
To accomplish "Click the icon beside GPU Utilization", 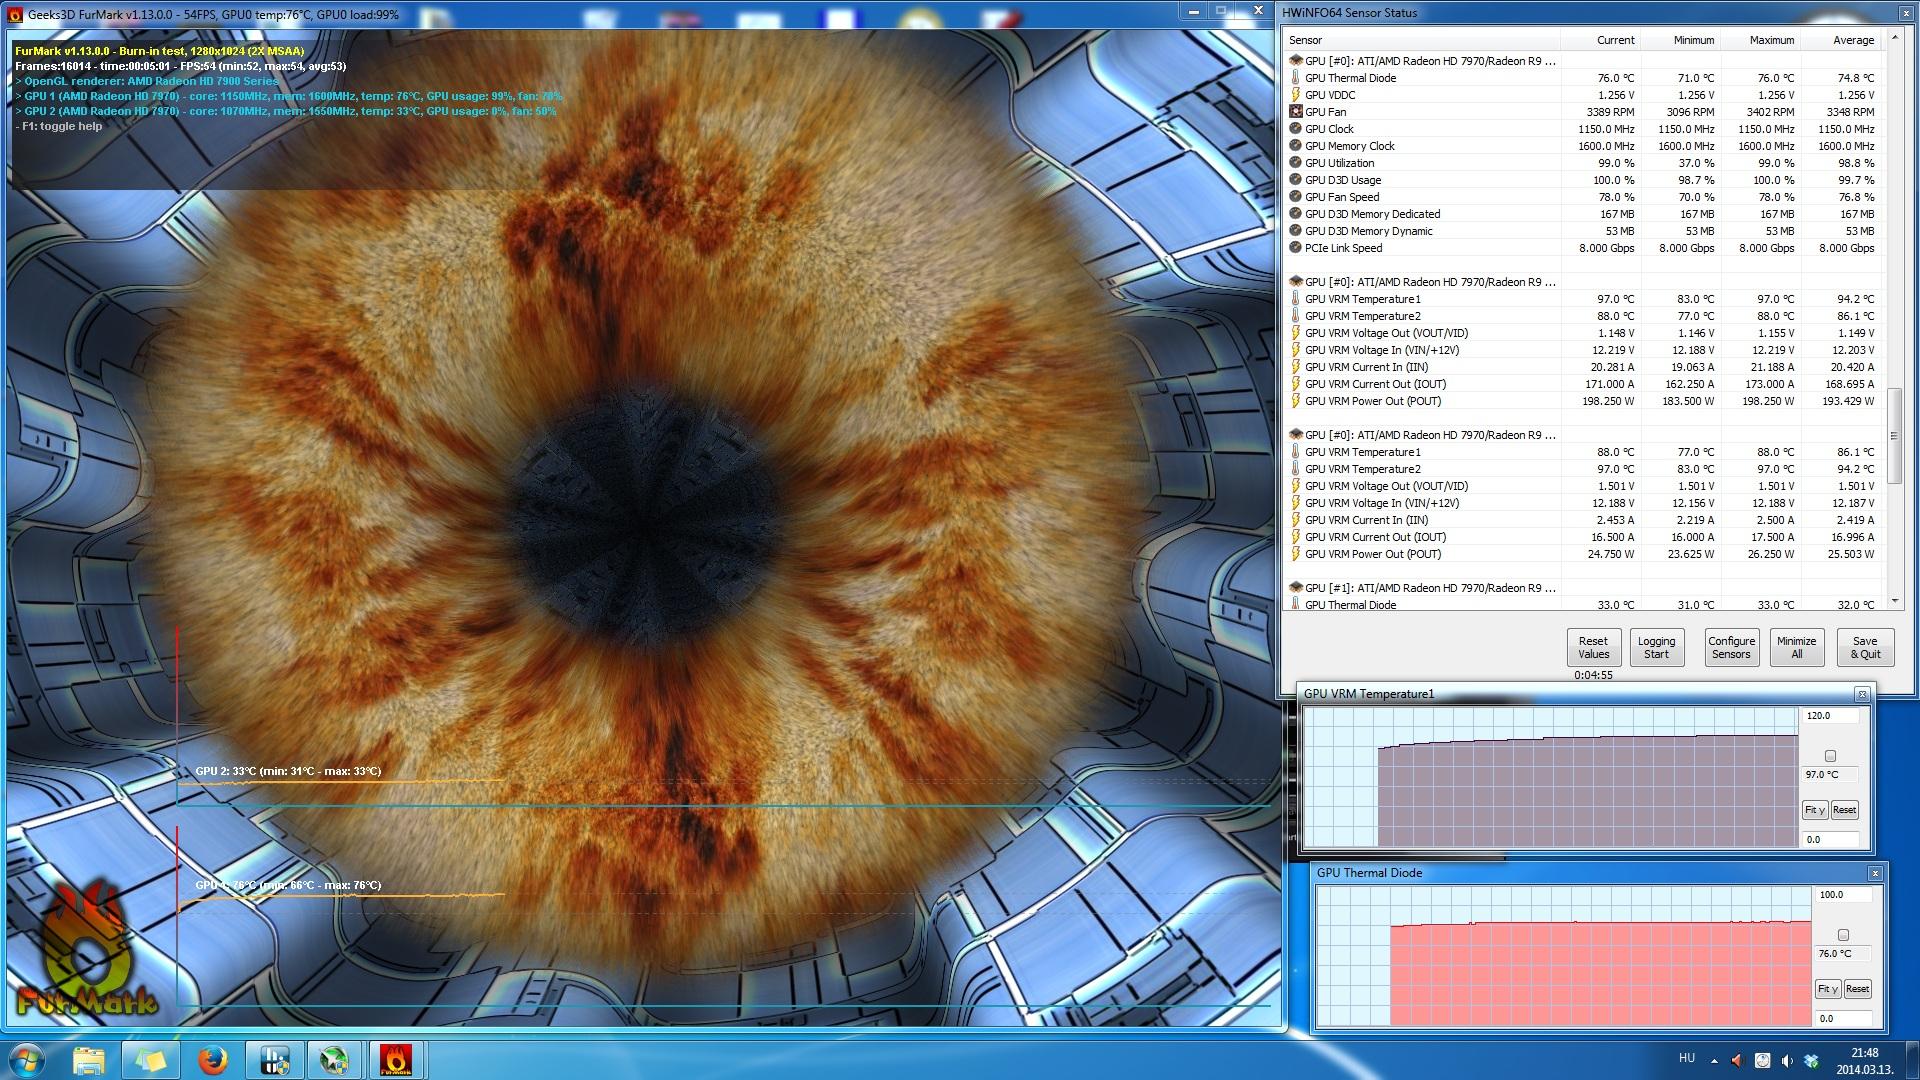I will click(x=1296, y=163).
